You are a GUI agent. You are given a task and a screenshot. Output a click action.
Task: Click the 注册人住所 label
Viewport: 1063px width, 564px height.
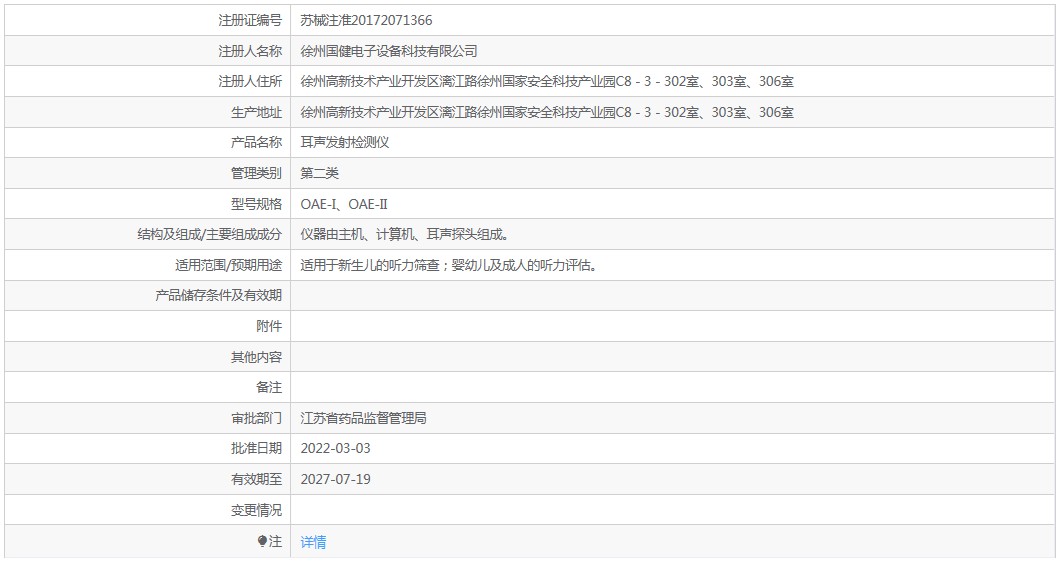pos(249,81)
